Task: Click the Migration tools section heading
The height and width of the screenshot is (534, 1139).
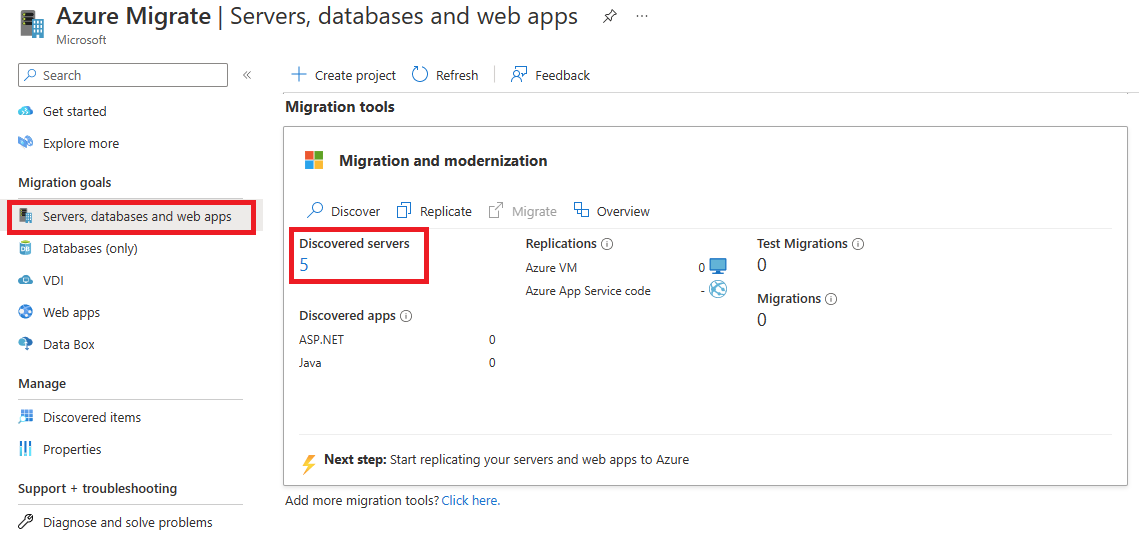Action: 340,107
